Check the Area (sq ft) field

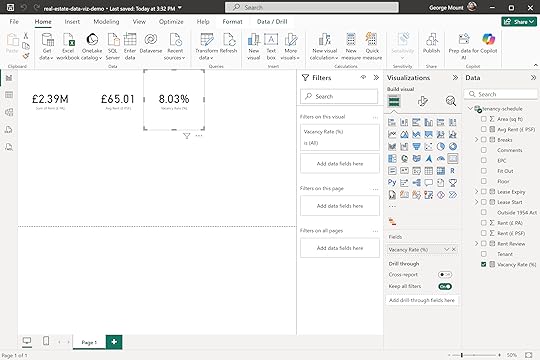click(484, 119)
